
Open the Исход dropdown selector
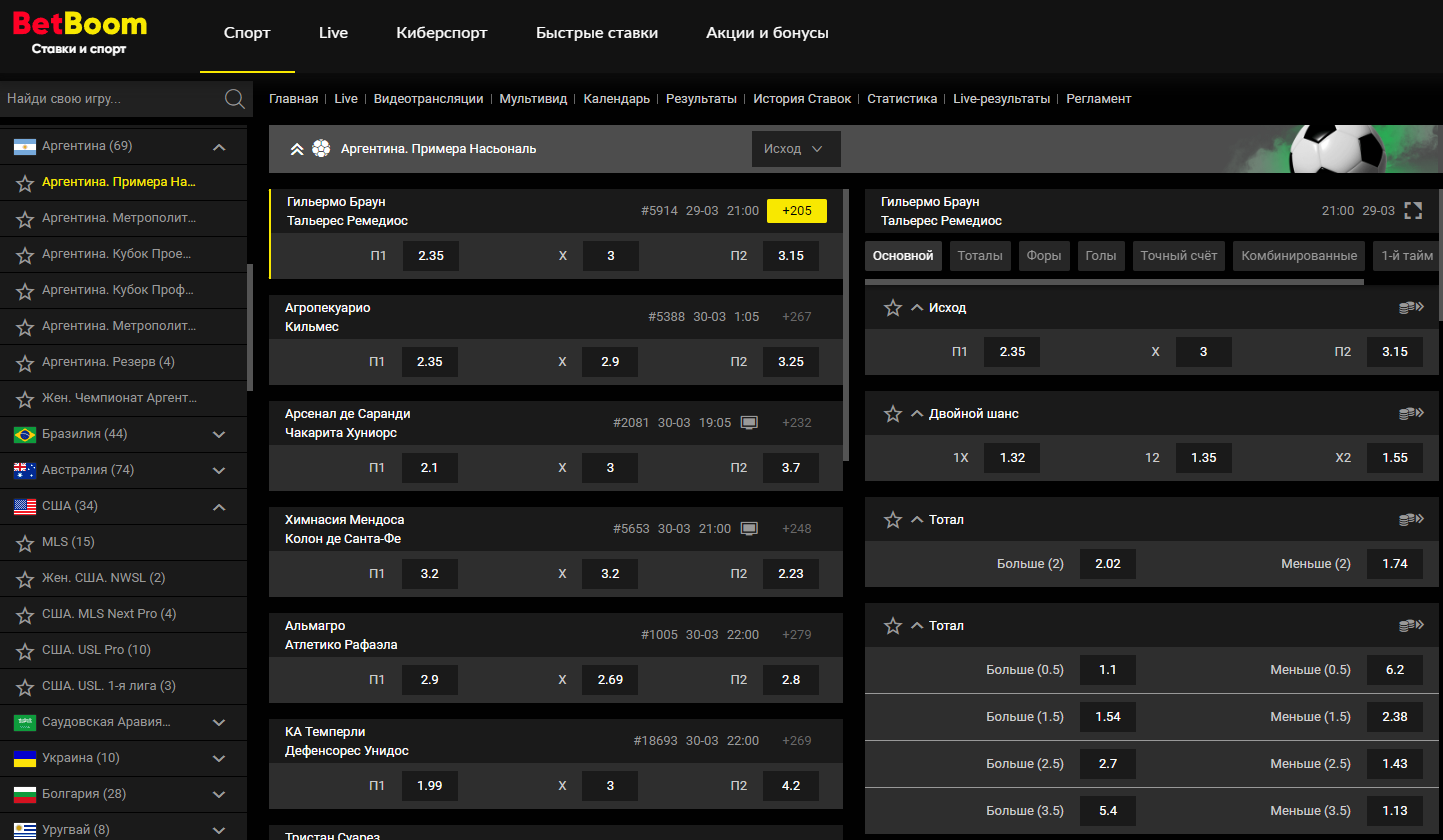[x=795, y=149]
